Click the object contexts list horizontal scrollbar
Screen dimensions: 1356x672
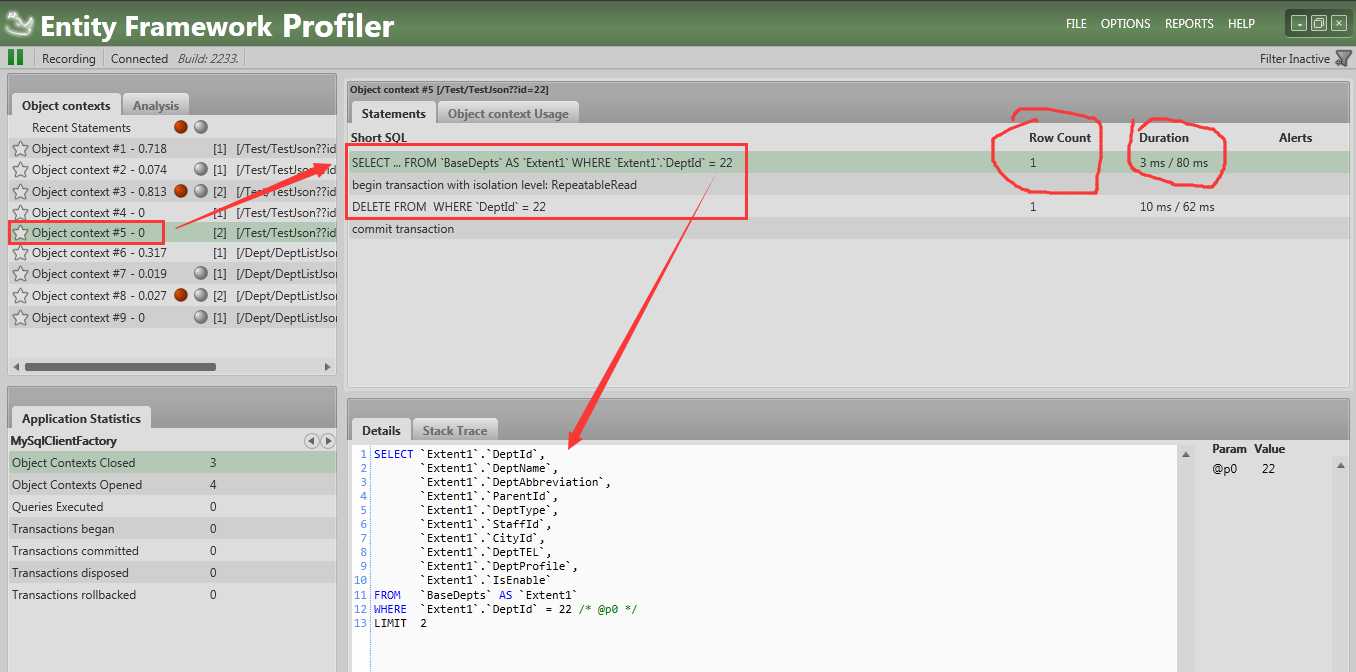click(x=120, y=367)
